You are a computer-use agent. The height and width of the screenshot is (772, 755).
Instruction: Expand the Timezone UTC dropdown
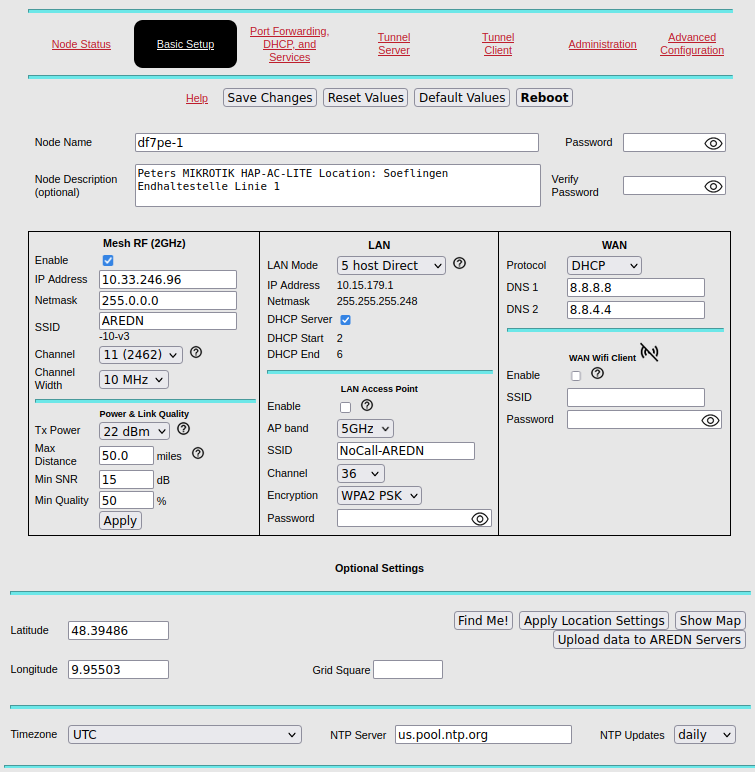tap(184, 734)
